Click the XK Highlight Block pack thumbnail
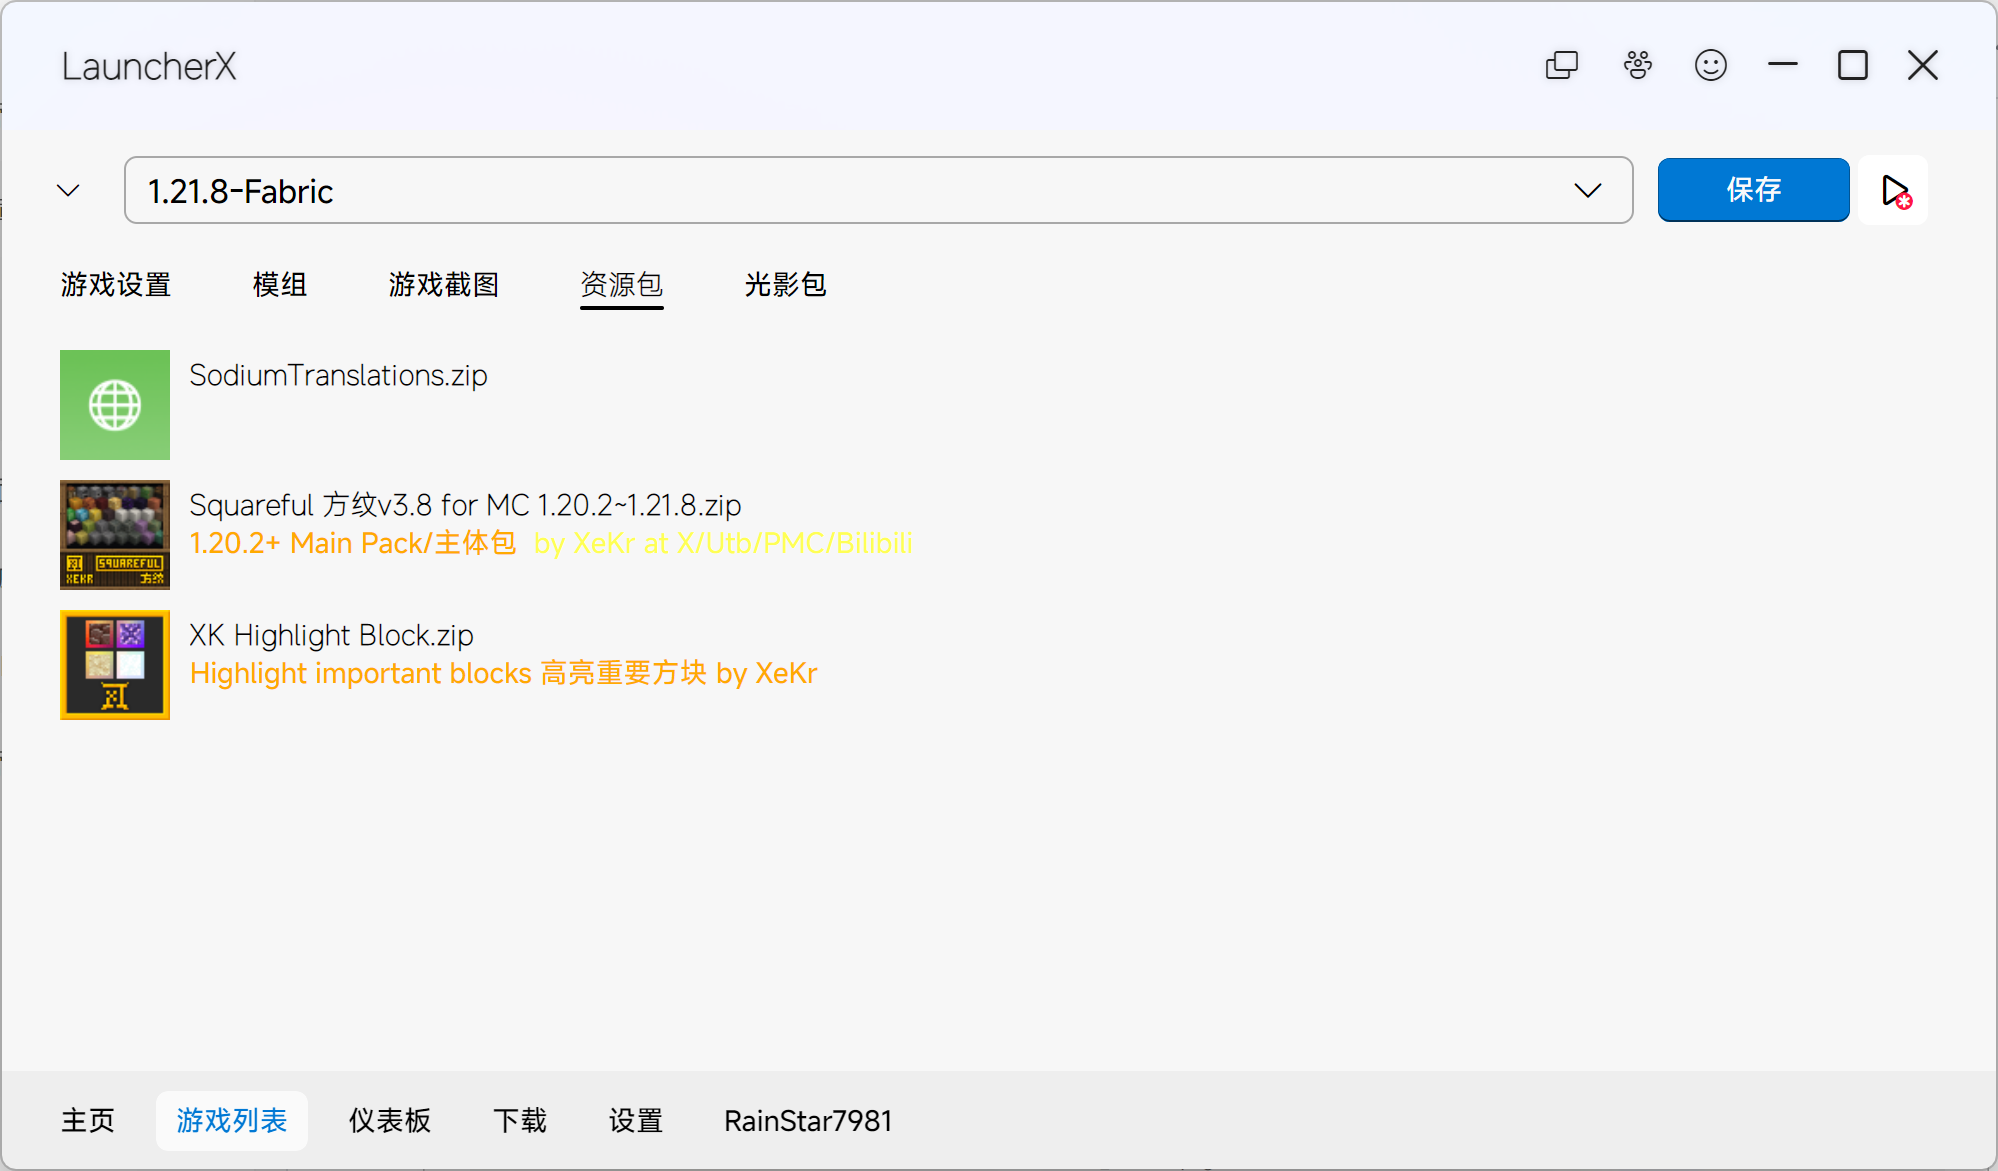 (114, 665)
